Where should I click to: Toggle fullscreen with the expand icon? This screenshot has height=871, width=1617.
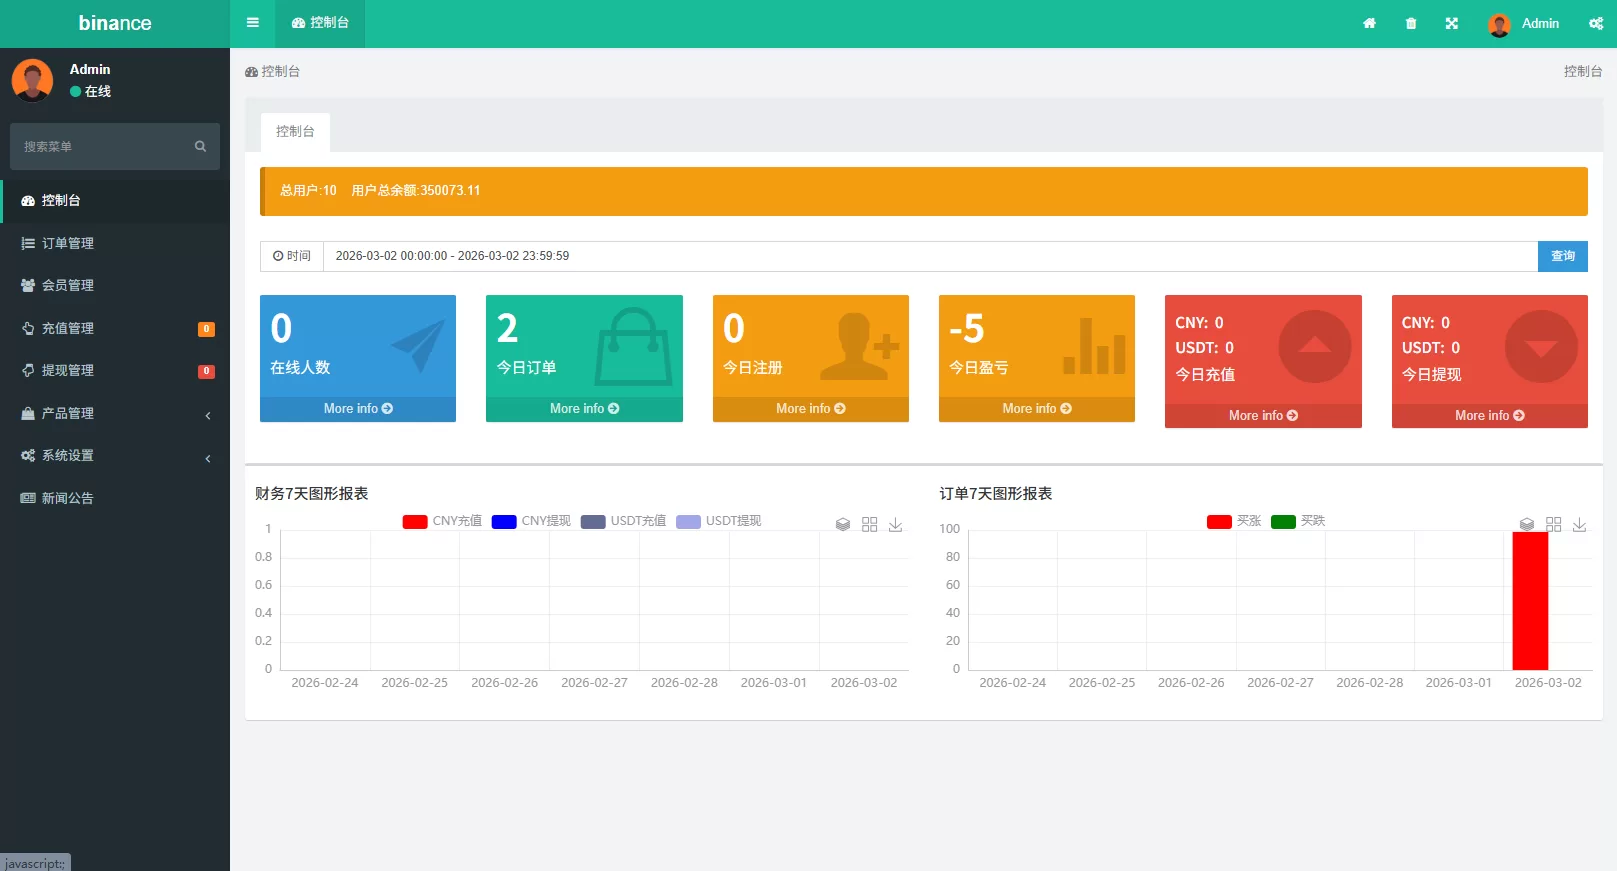tap(1451, 24)
